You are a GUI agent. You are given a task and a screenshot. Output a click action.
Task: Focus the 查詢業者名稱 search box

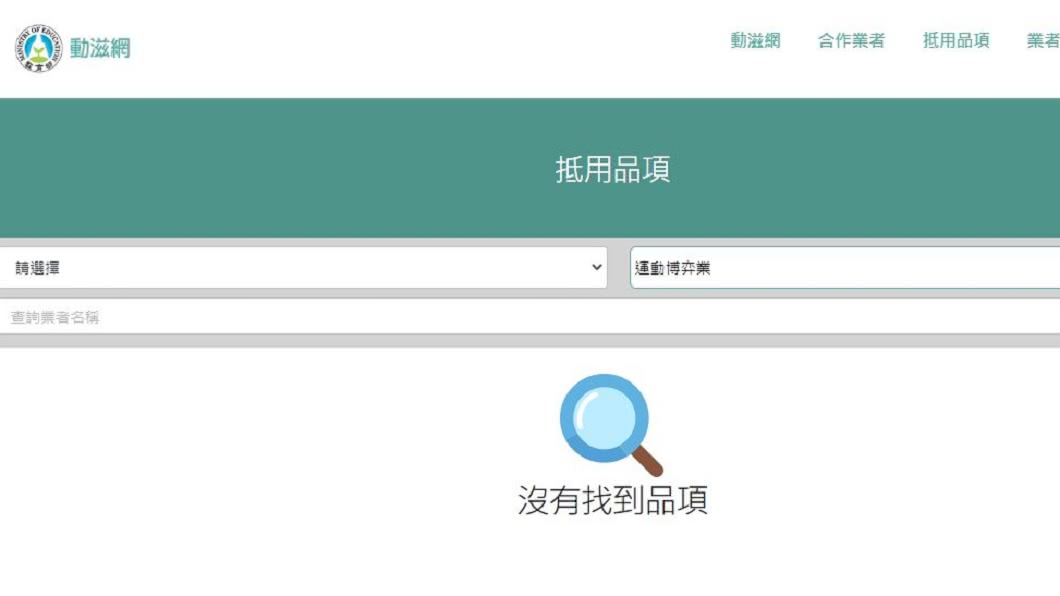[530, 317]
